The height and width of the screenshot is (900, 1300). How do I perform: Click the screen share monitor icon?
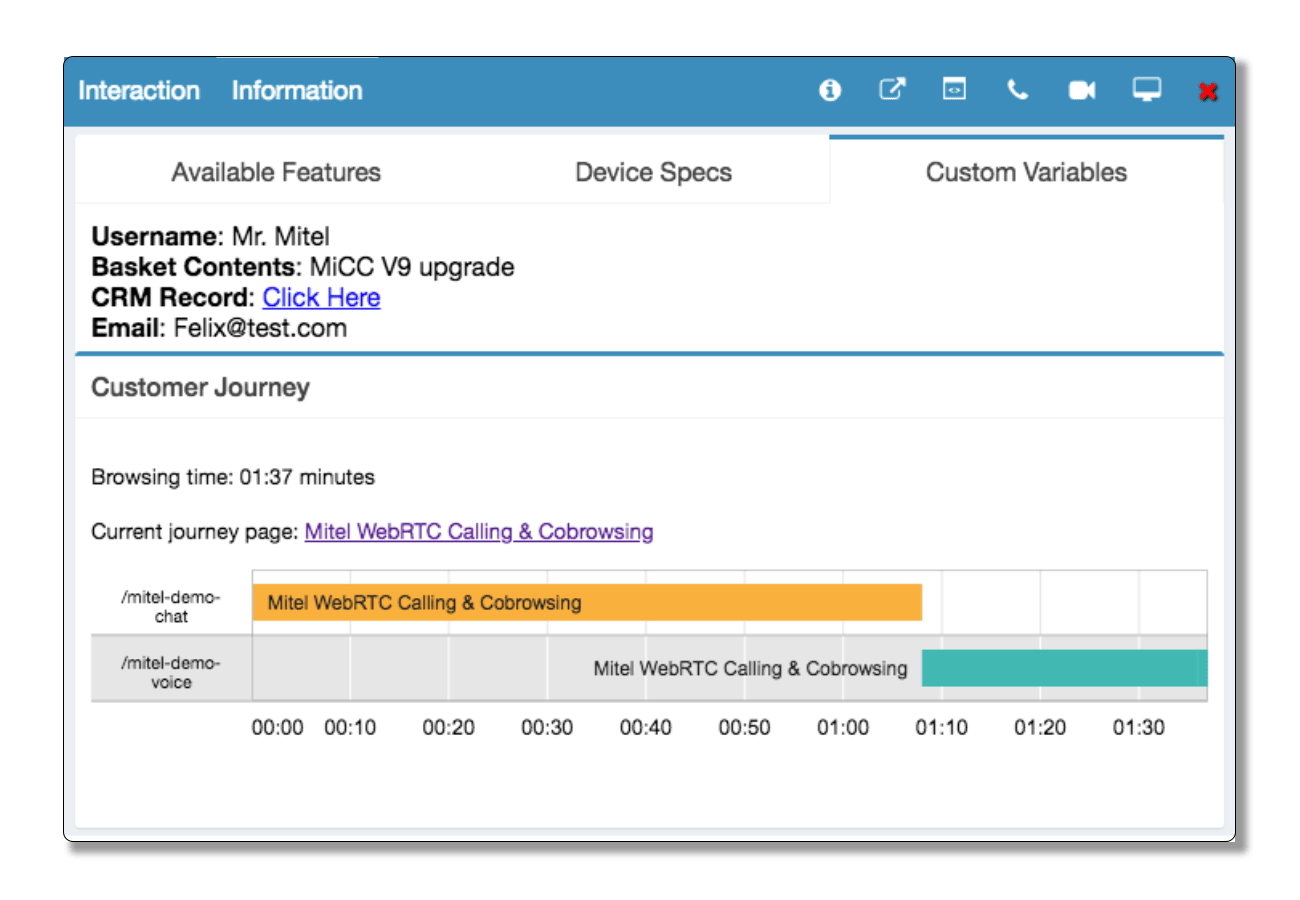coord(1146,90)
